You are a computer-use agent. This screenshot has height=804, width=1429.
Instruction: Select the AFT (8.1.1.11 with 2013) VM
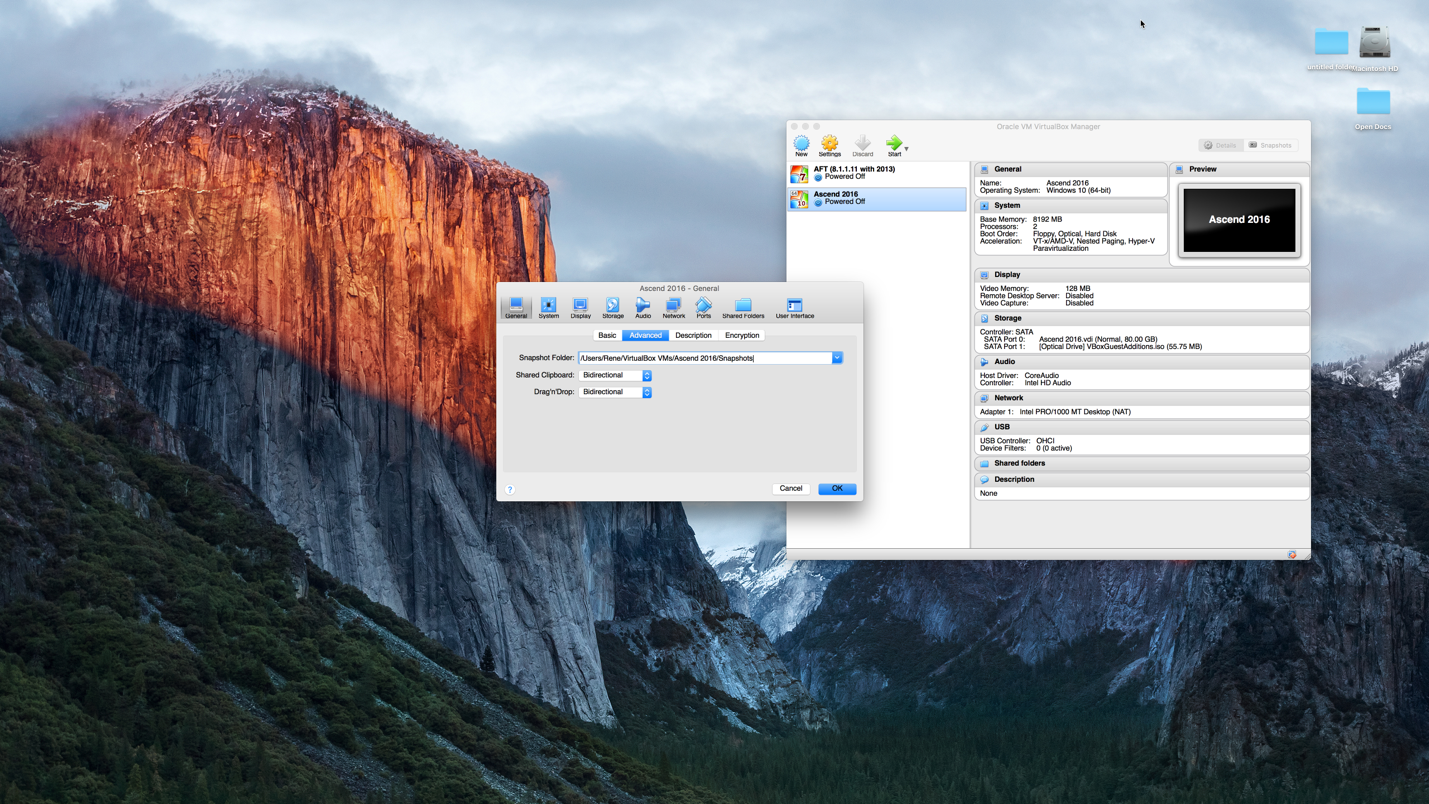click(x=877, y=173)
